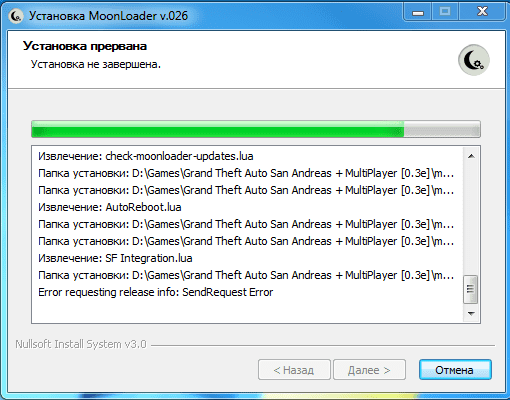
Task: Close the MoonLoader setup window
Action: (482, 13)
